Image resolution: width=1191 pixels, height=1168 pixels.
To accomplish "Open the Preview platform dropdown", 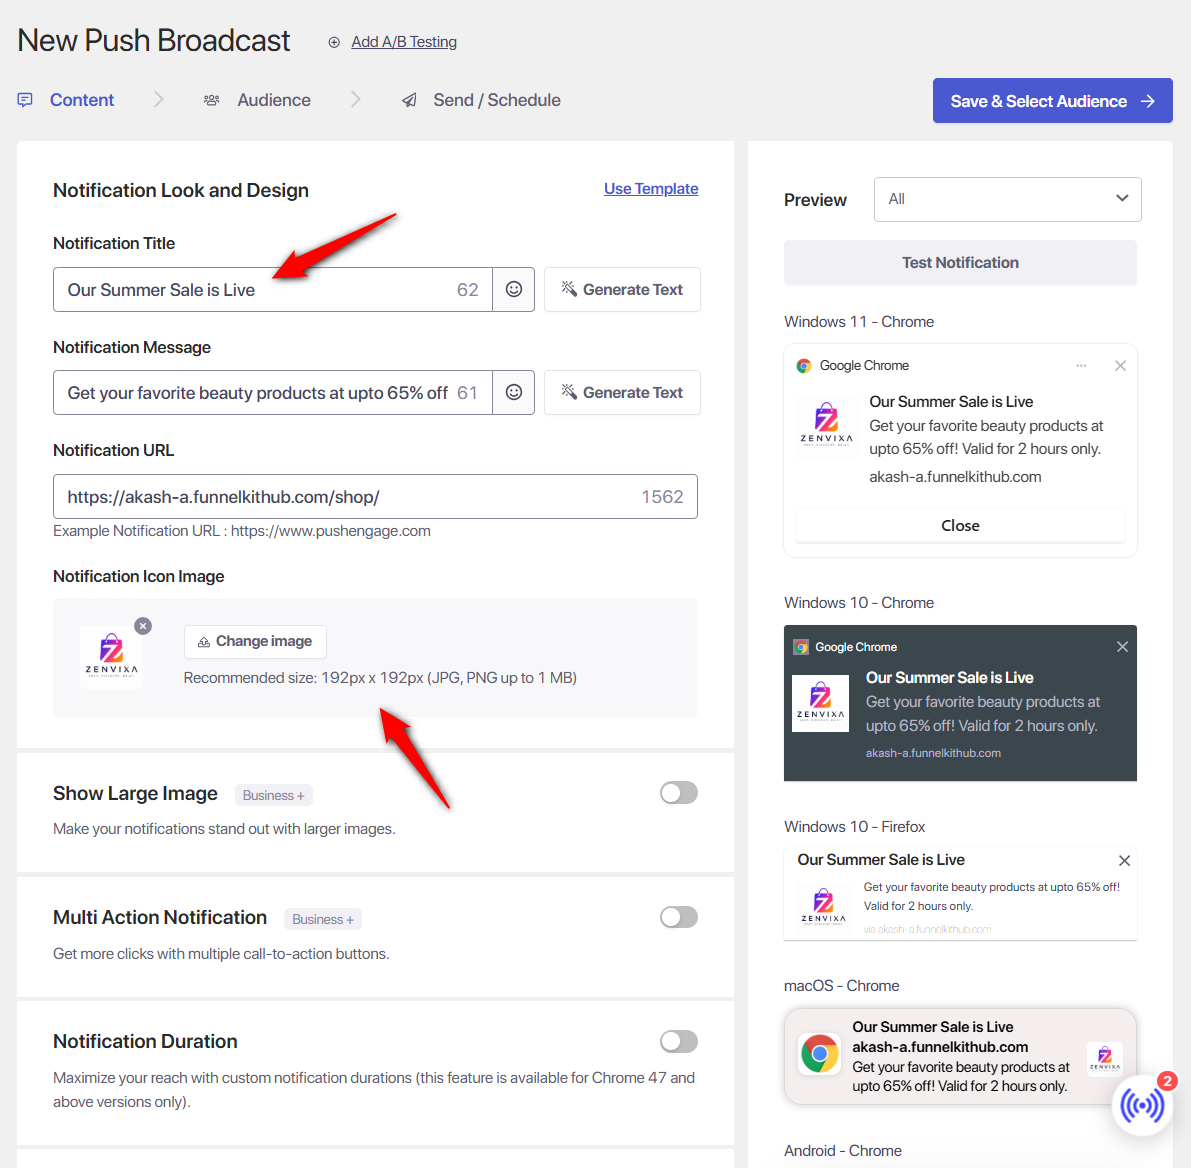I will click(x=1007, y=199).
